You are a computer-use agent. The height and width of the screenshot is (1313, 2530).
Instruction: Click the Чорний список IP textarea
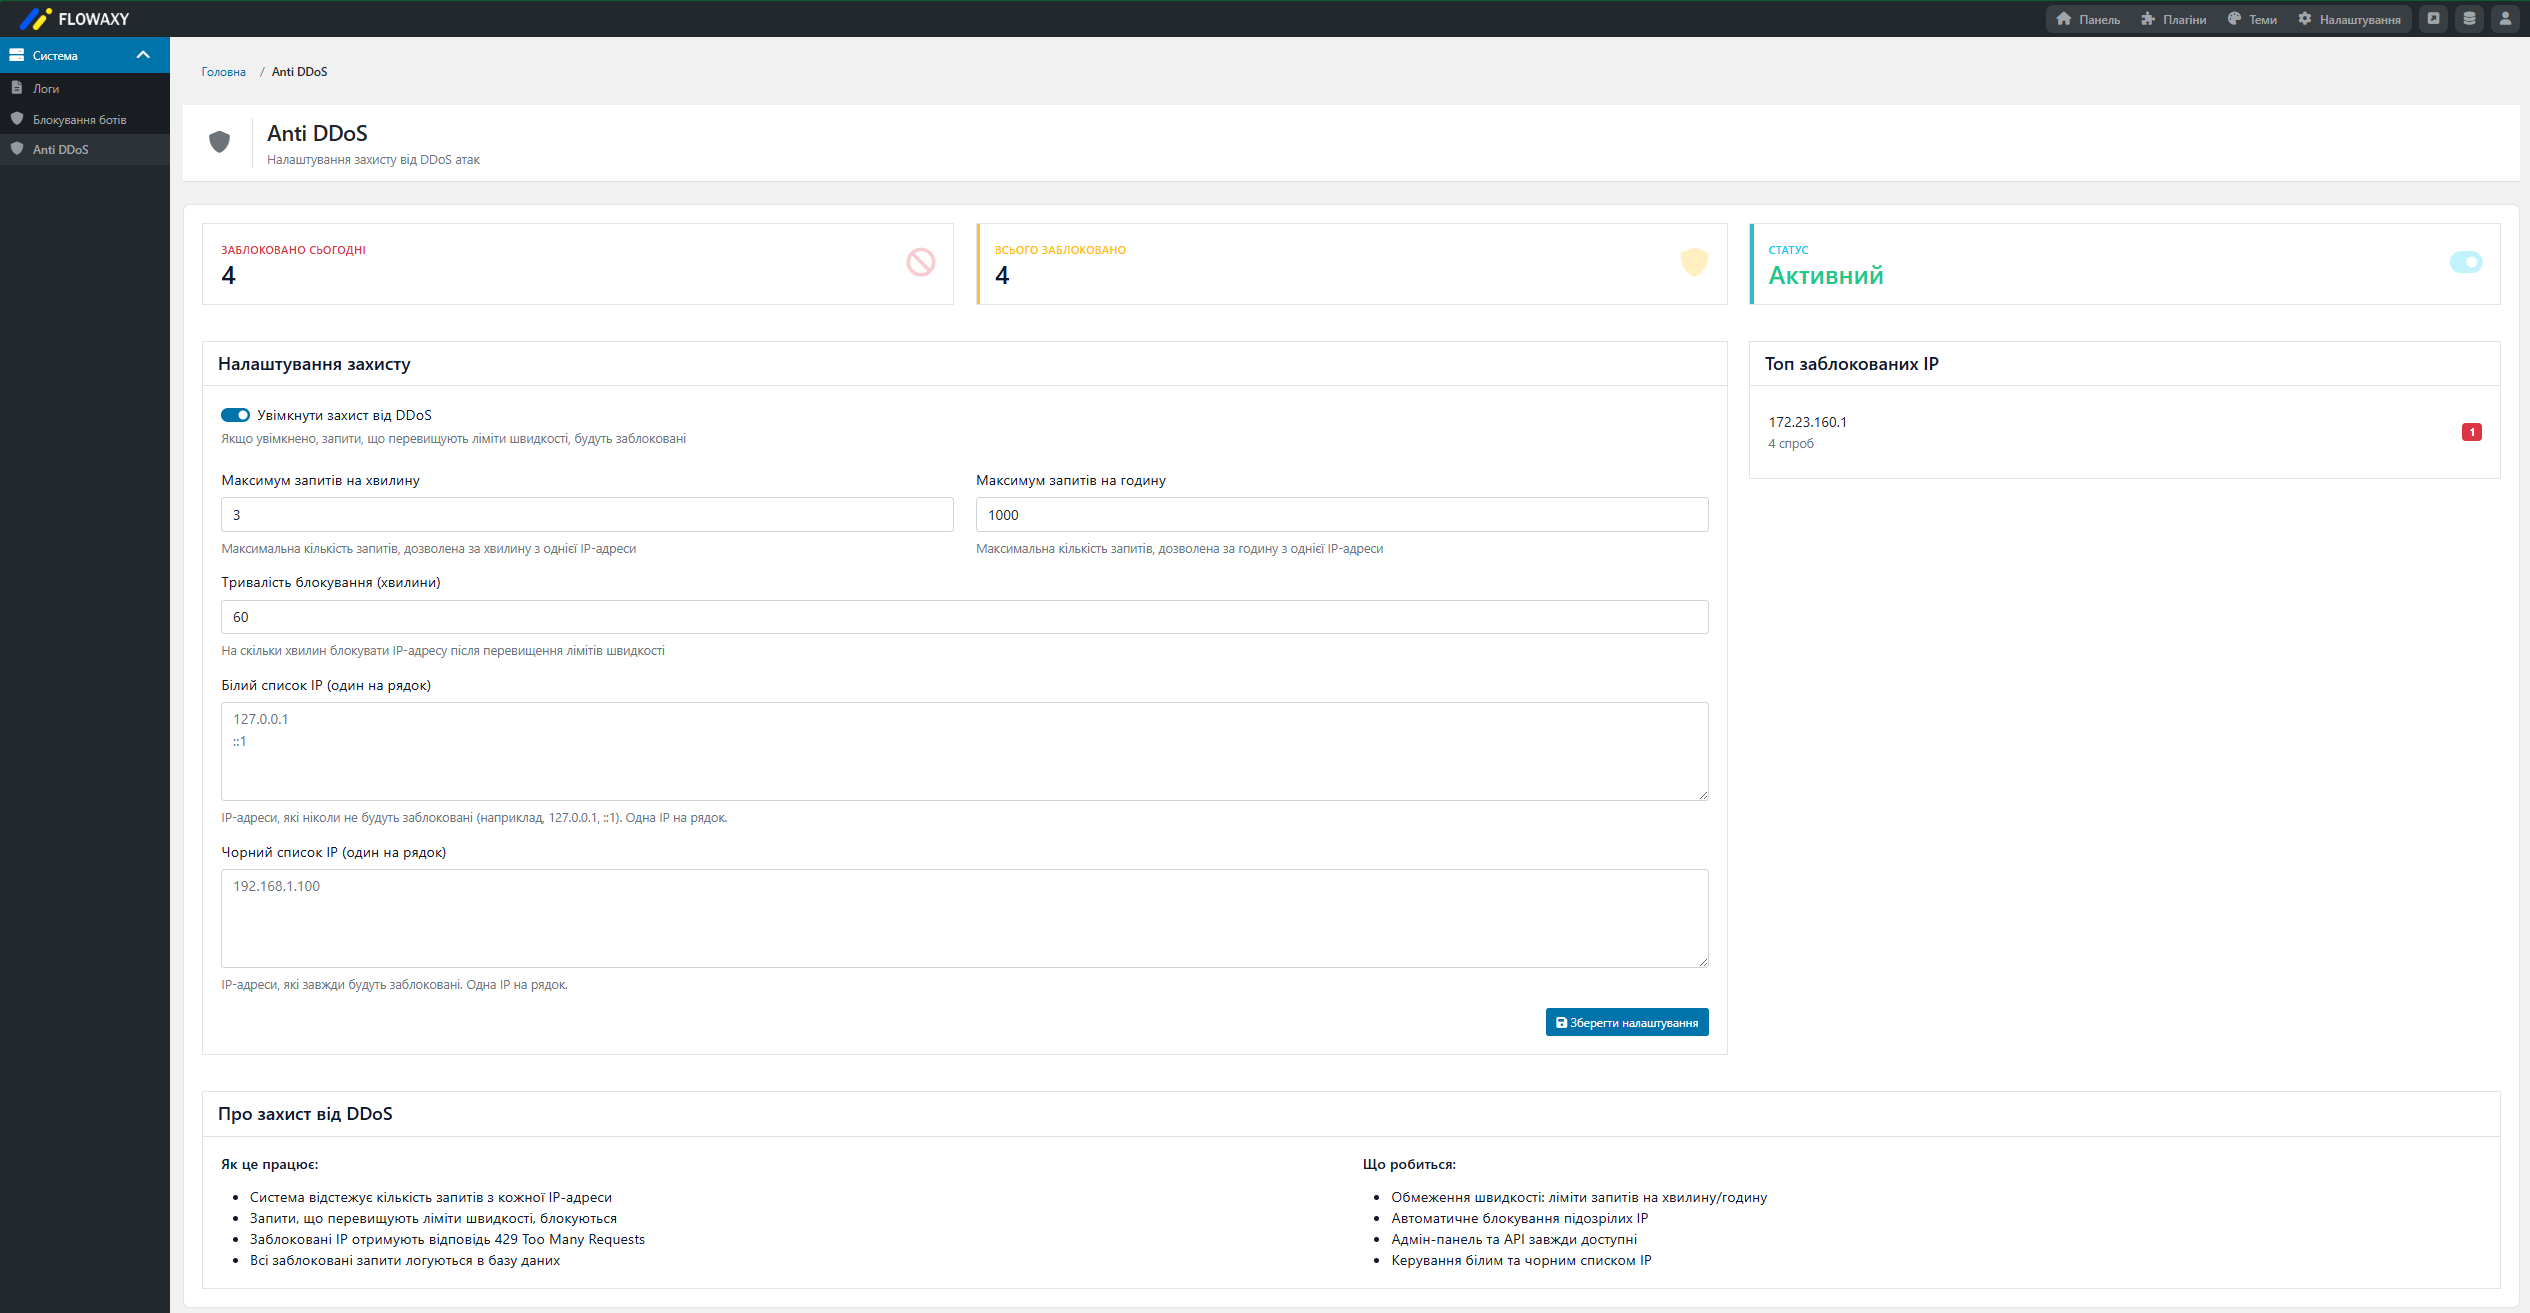pos(964,917)
